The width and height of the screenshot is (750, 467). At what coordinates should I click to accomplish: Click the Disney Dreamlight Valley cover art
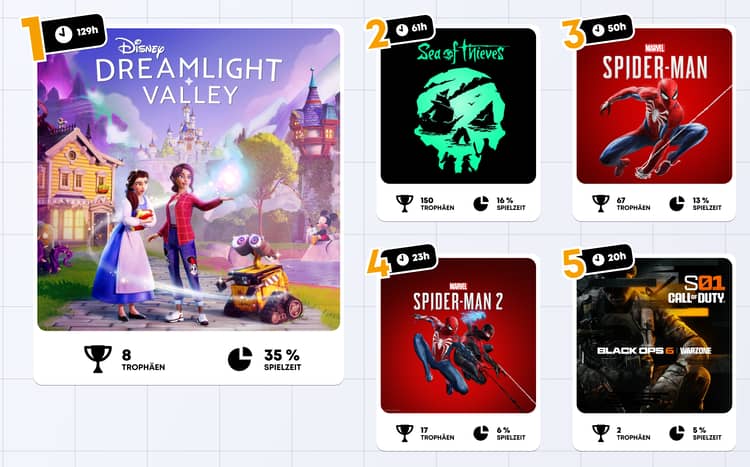(x=188, y=179)
